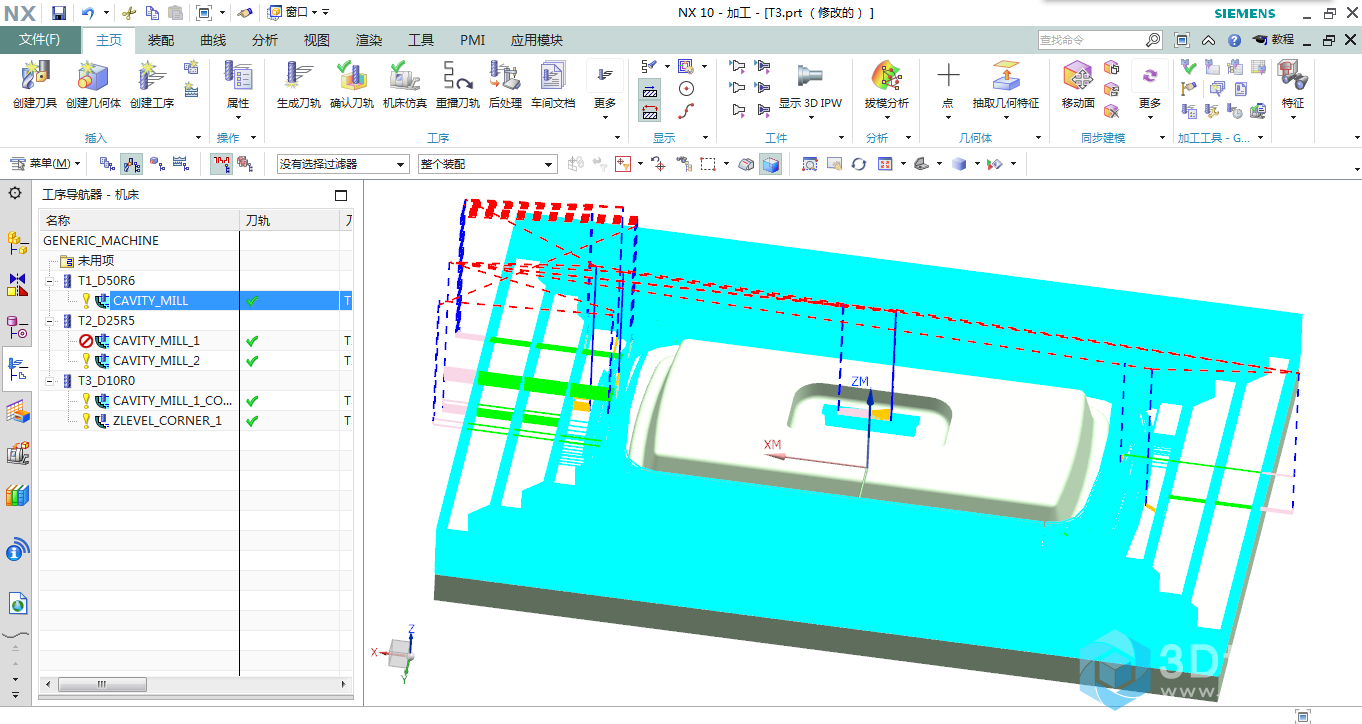Collapse the T1_D50R6 tree node
This screenshot has height=724, width=1362.
pos(50,280)
